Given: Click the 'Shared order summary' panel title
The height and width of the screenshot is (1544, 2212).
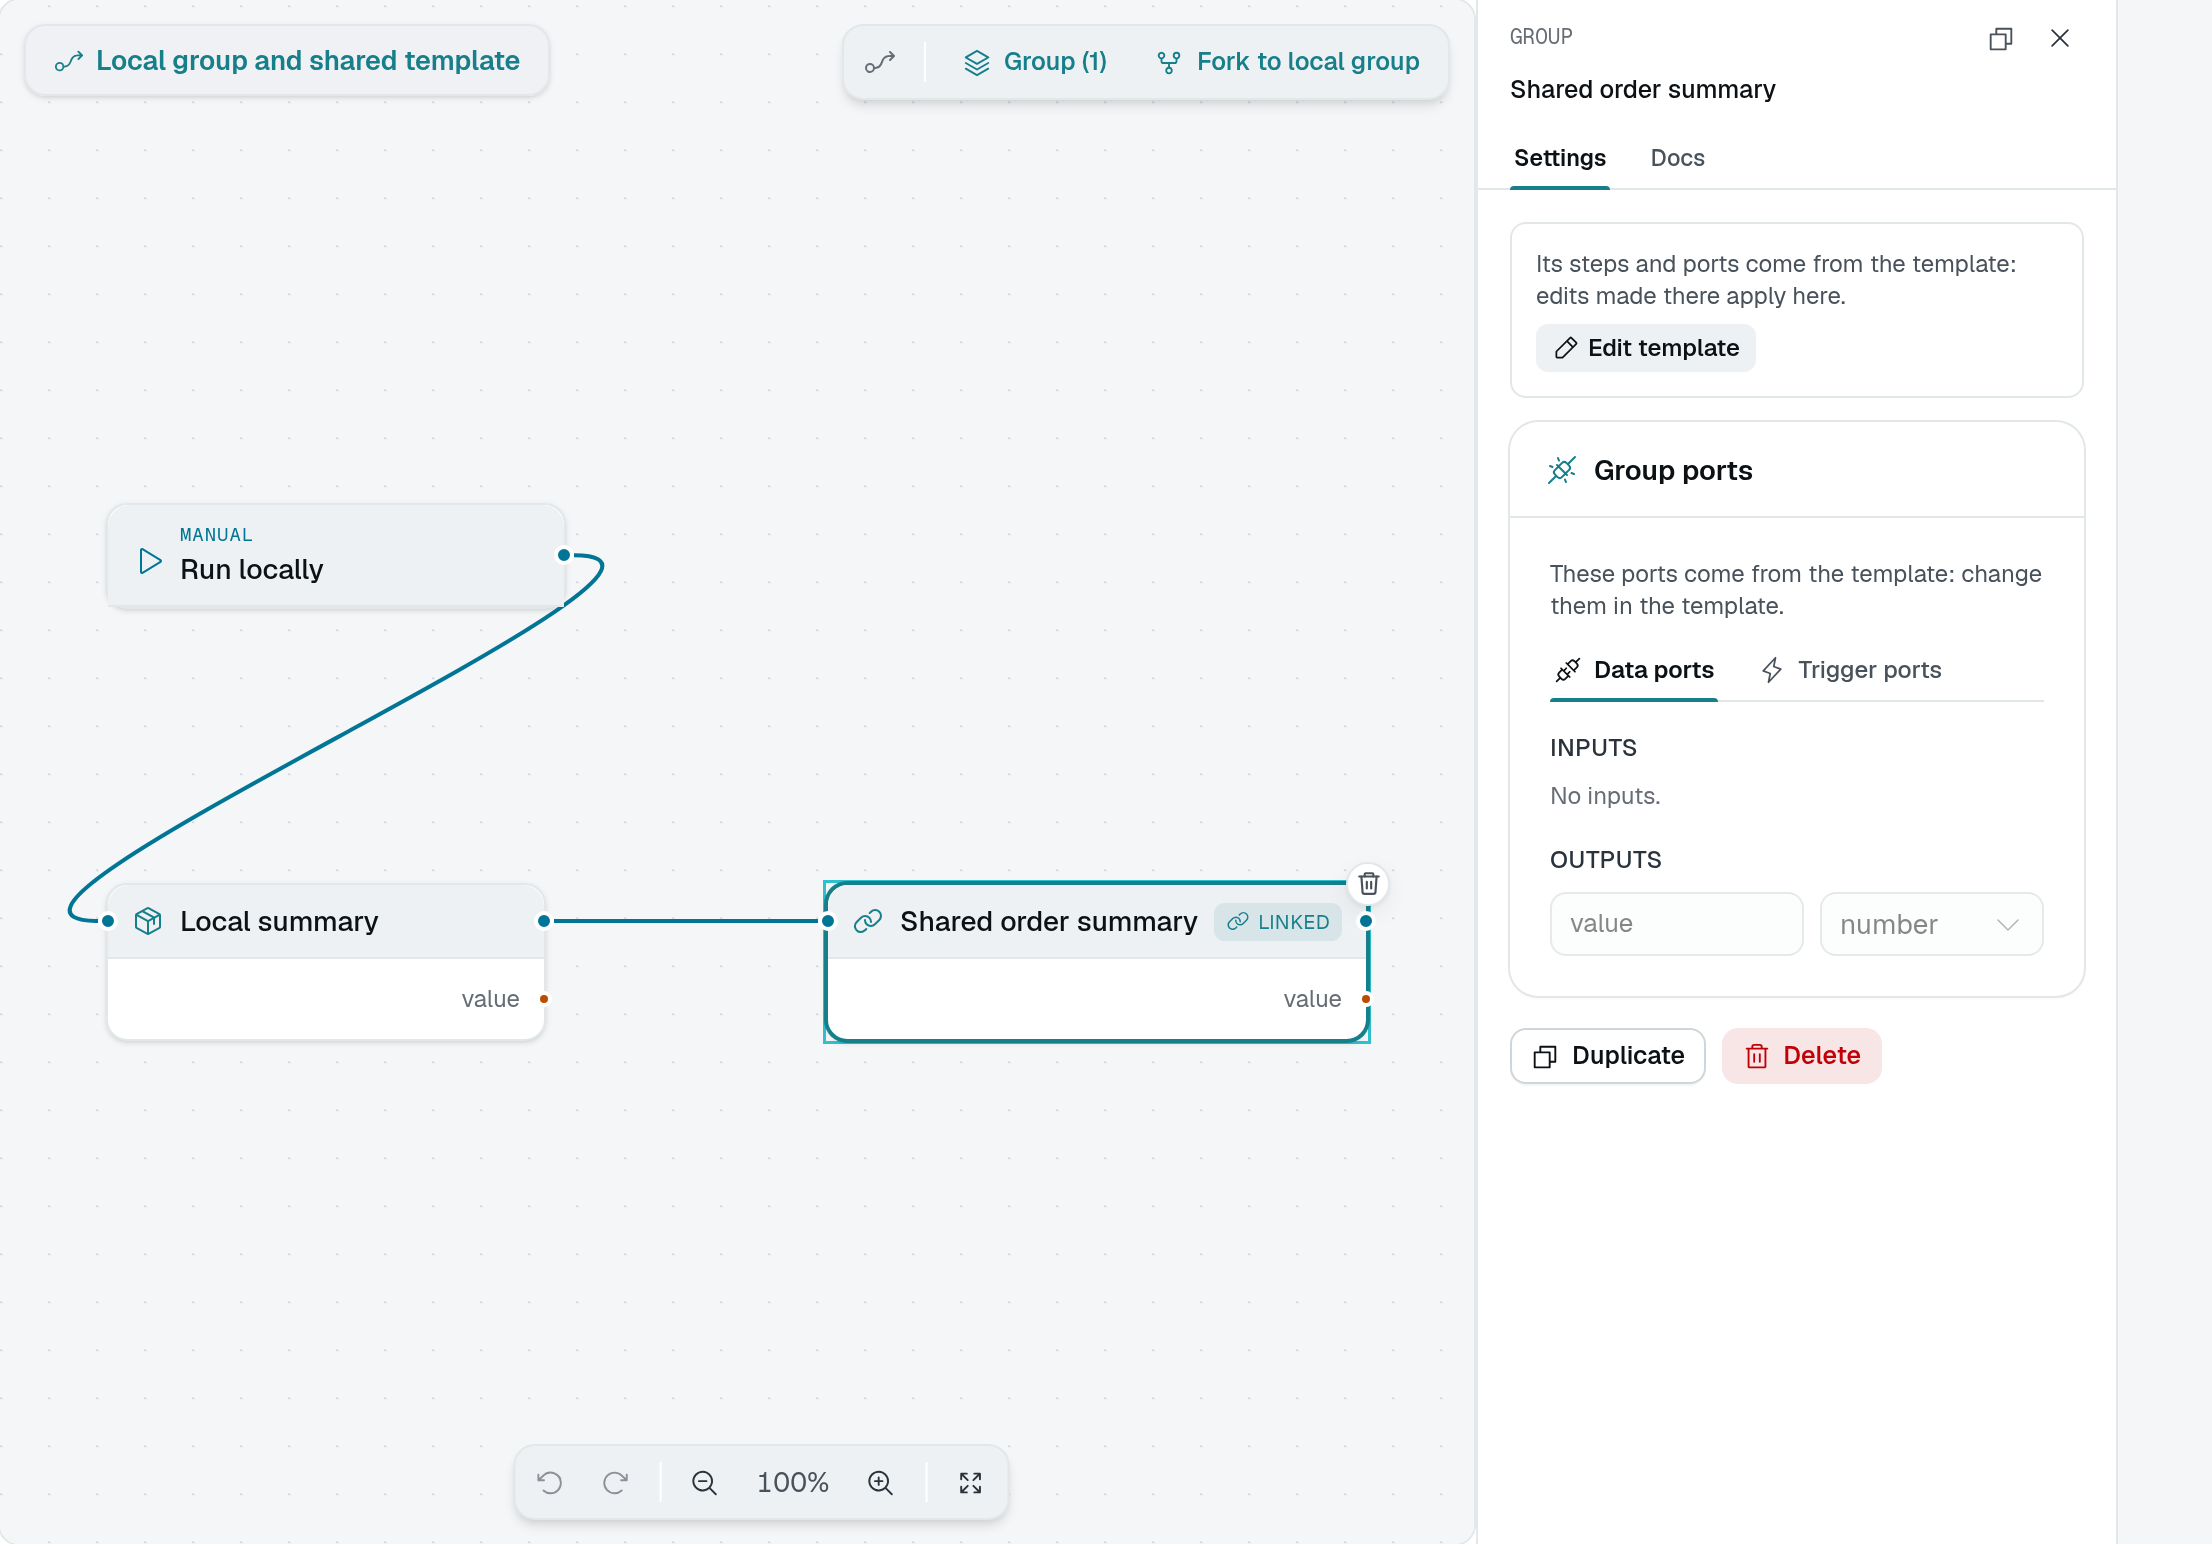Looking at the screenshot, I should pos(1643,90).
